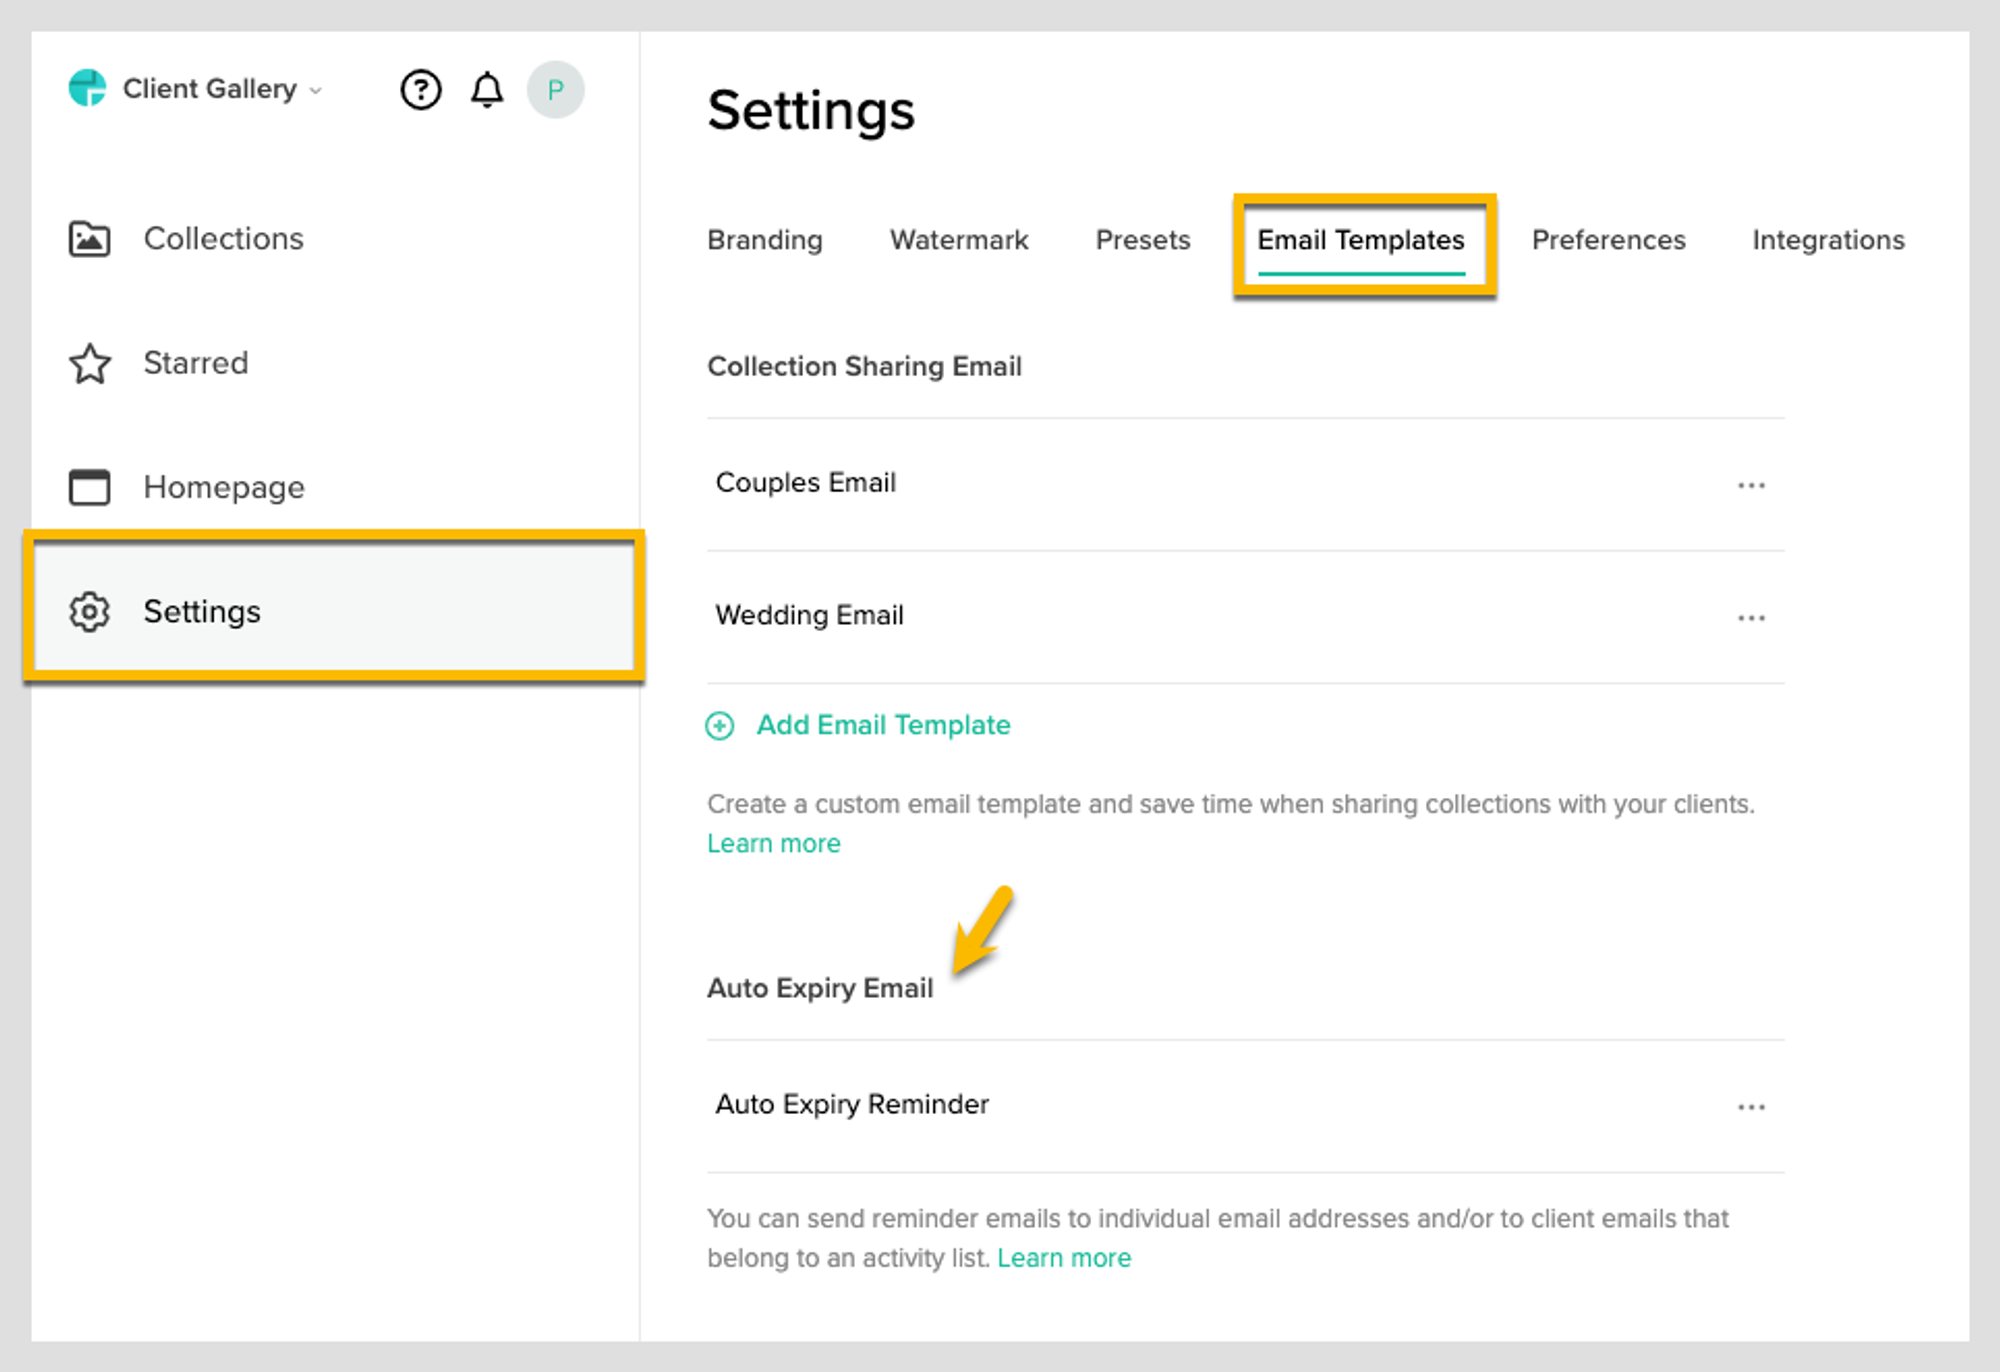The height and width of the screenshot is (1372, 2000).
Task: Open the help icon
Action: coord(421,89)
